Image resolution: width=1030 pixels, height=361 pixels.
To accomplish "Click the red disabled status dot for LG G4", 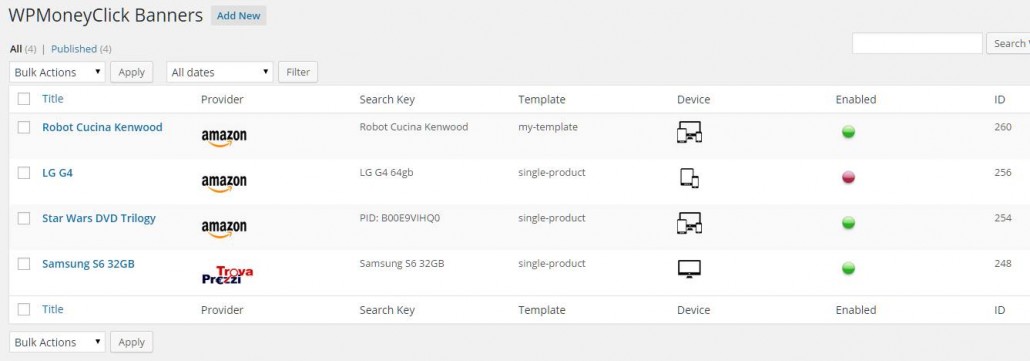I will 848,177.
